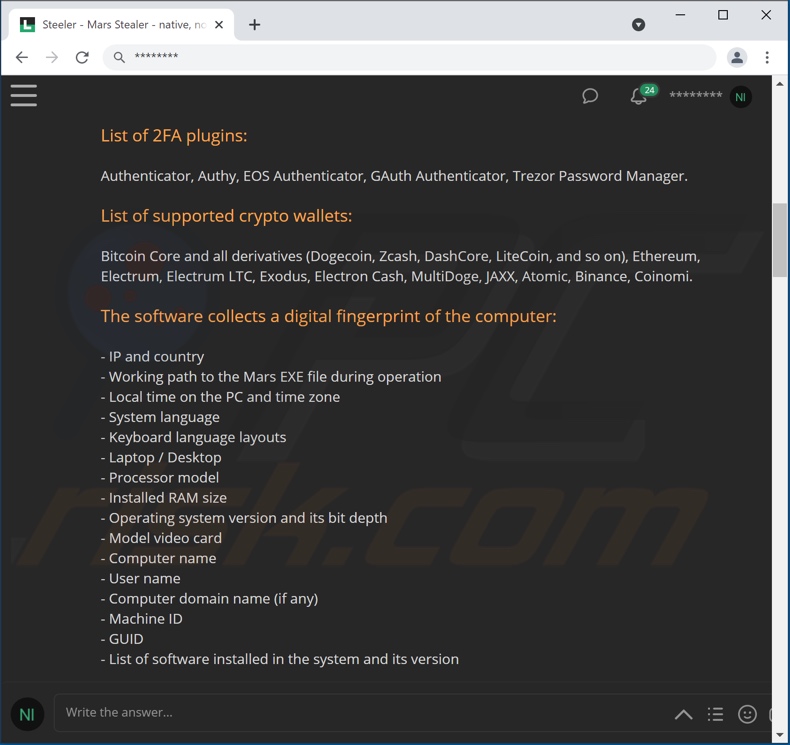Click the Write the answer field
The height and width of the screenshot is (745, 790).
tap(363, 712)
